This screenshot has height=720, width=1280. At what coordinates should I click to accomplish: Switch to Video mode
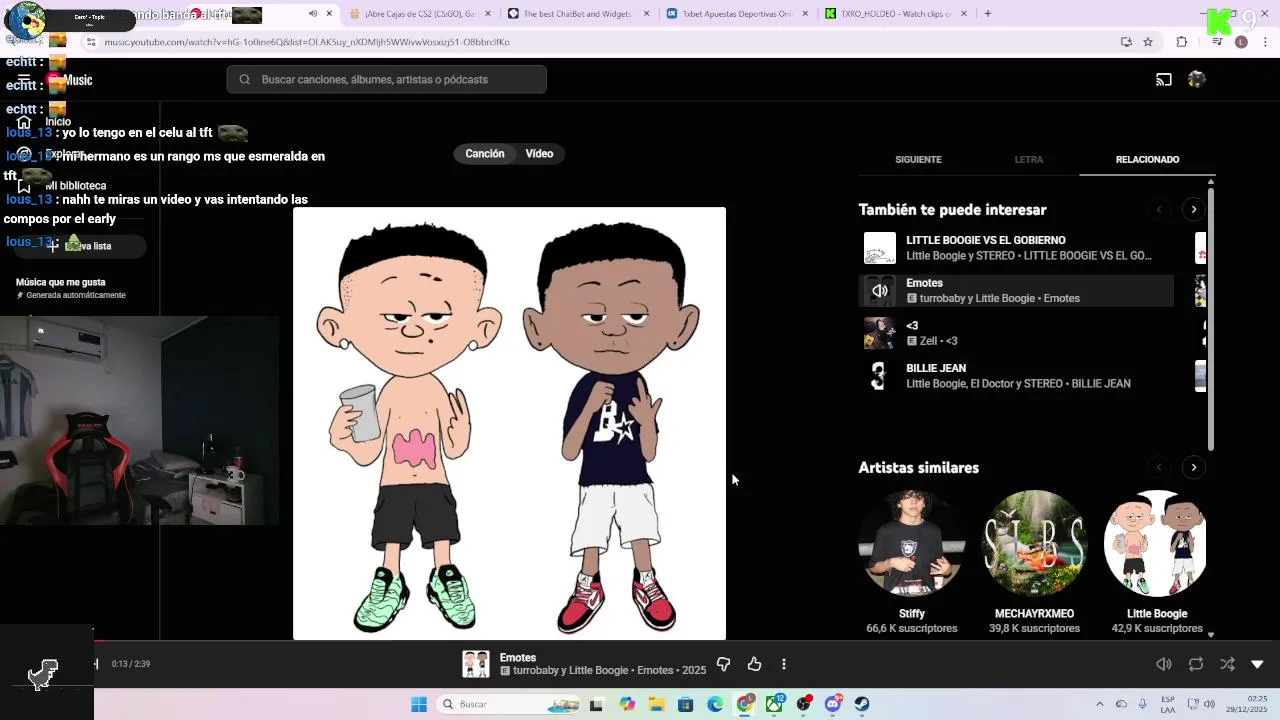[x=539, y=154]
